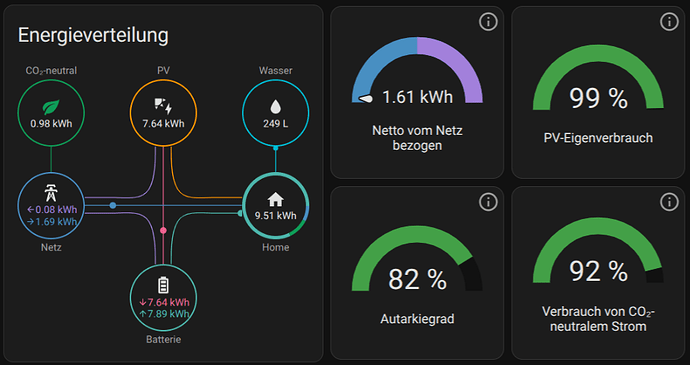
Task: Click the Autarkiegrad caption
Action: pyautogui.click(x=417, y=319)
